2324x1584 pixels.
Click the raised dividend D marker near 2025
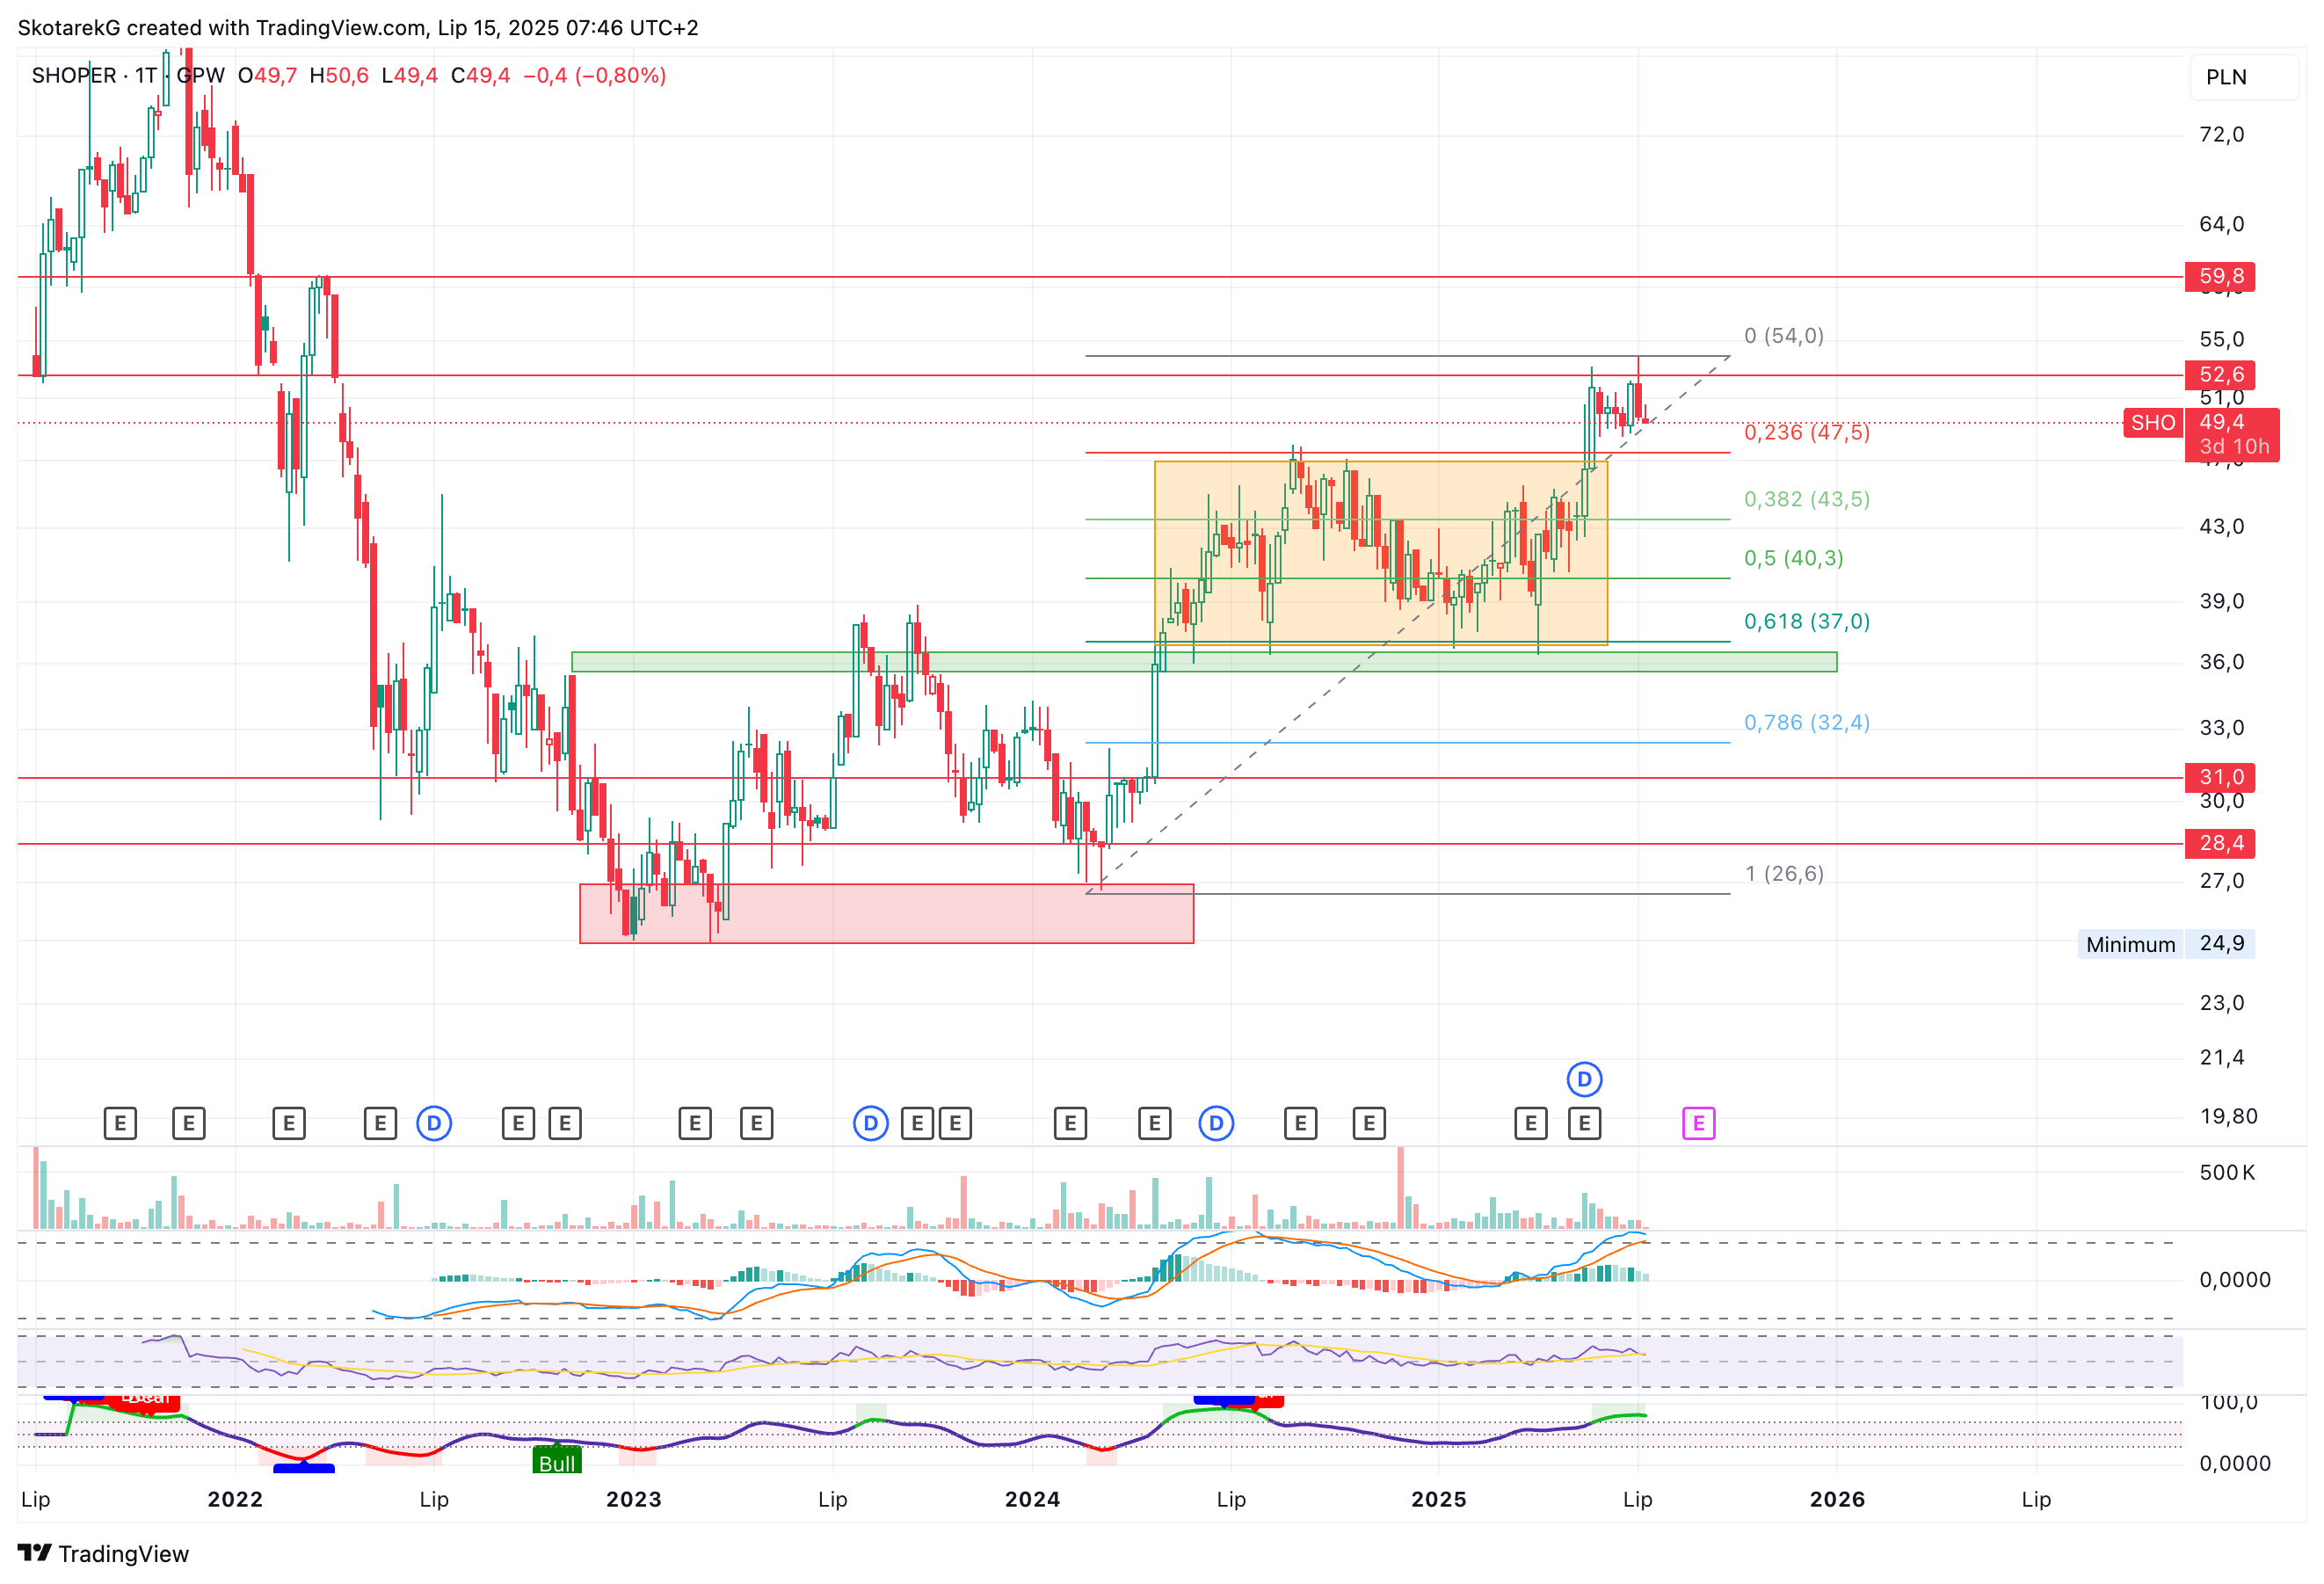coord(1584,1079)
